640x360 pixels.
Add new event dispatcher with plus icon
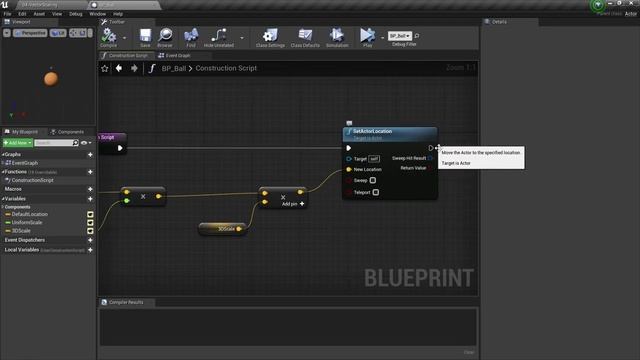(x=90, y=240)
